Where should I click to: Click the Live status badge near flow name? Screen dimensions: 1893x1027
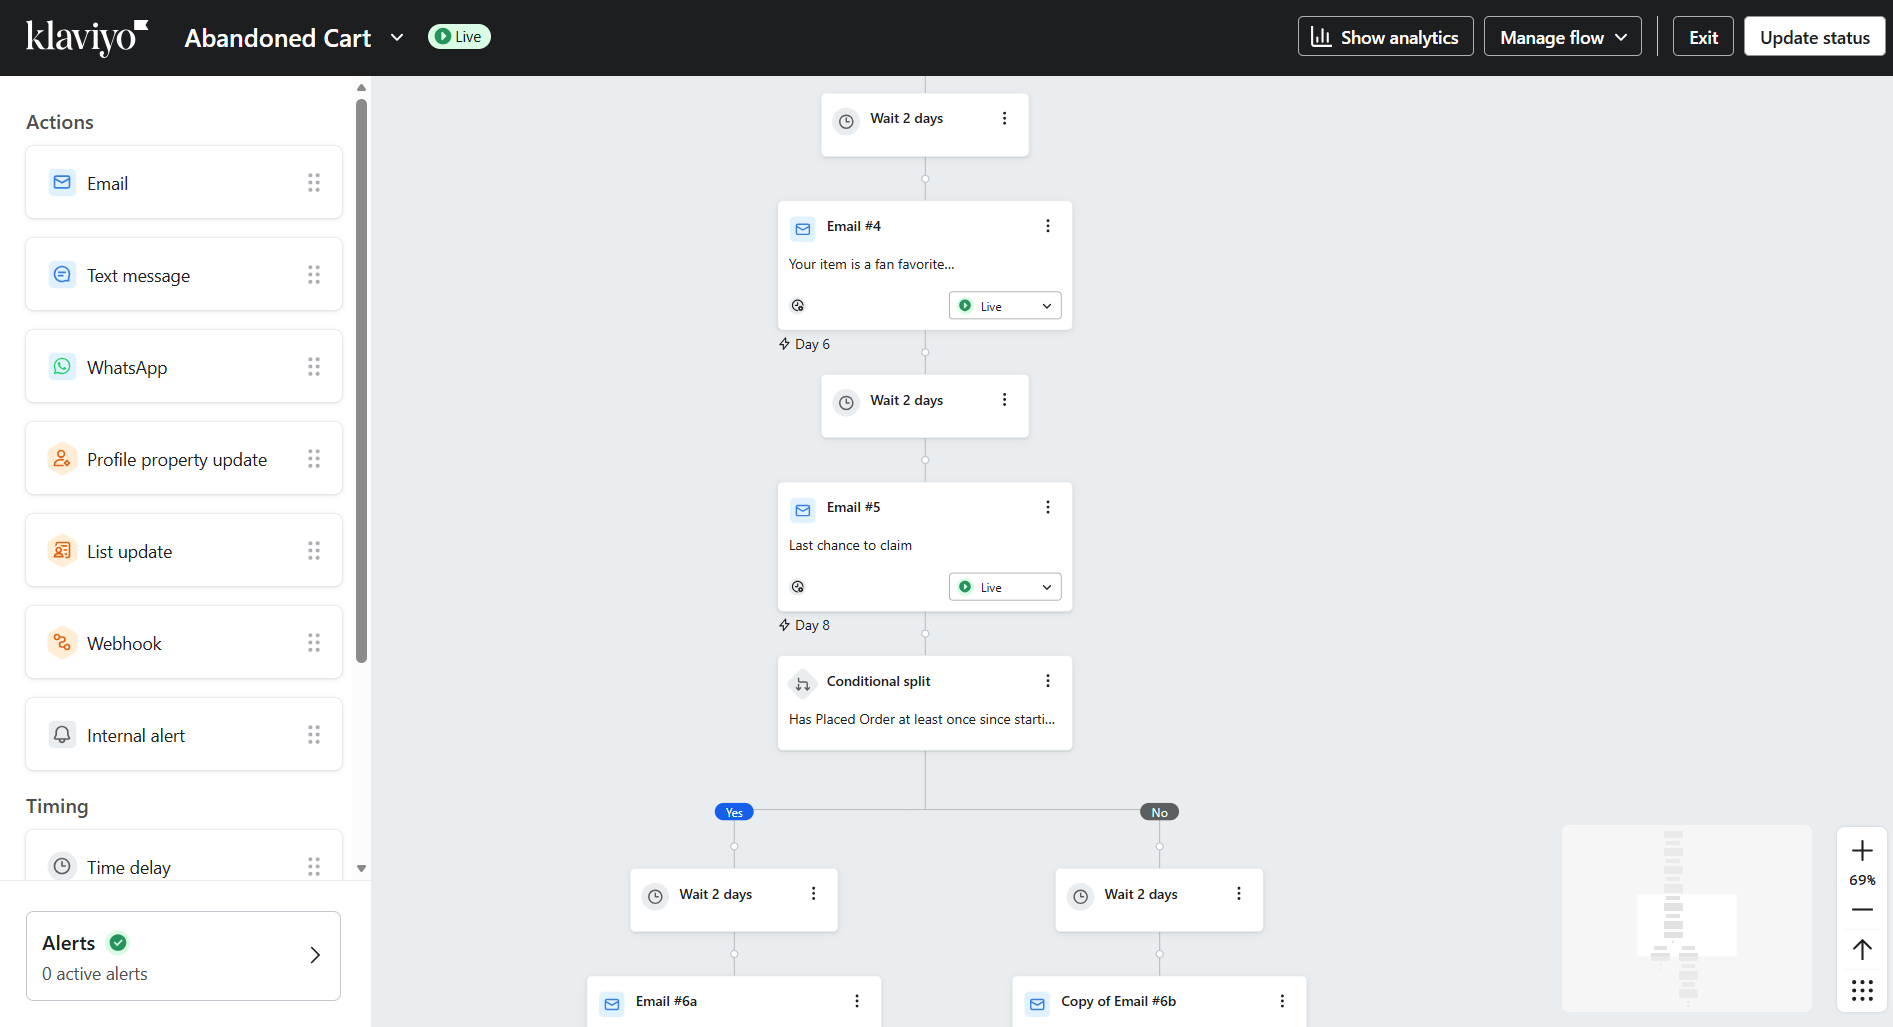coord(458,36)
